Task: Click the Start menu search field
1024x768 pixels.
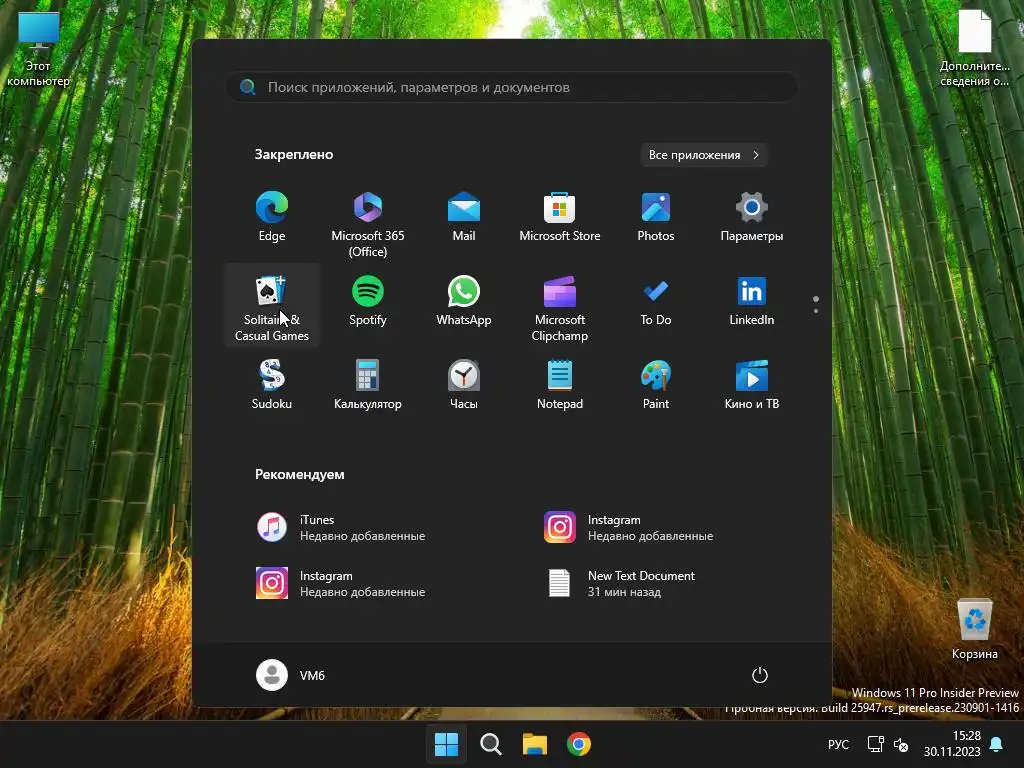Action: (x=512, y=87)
